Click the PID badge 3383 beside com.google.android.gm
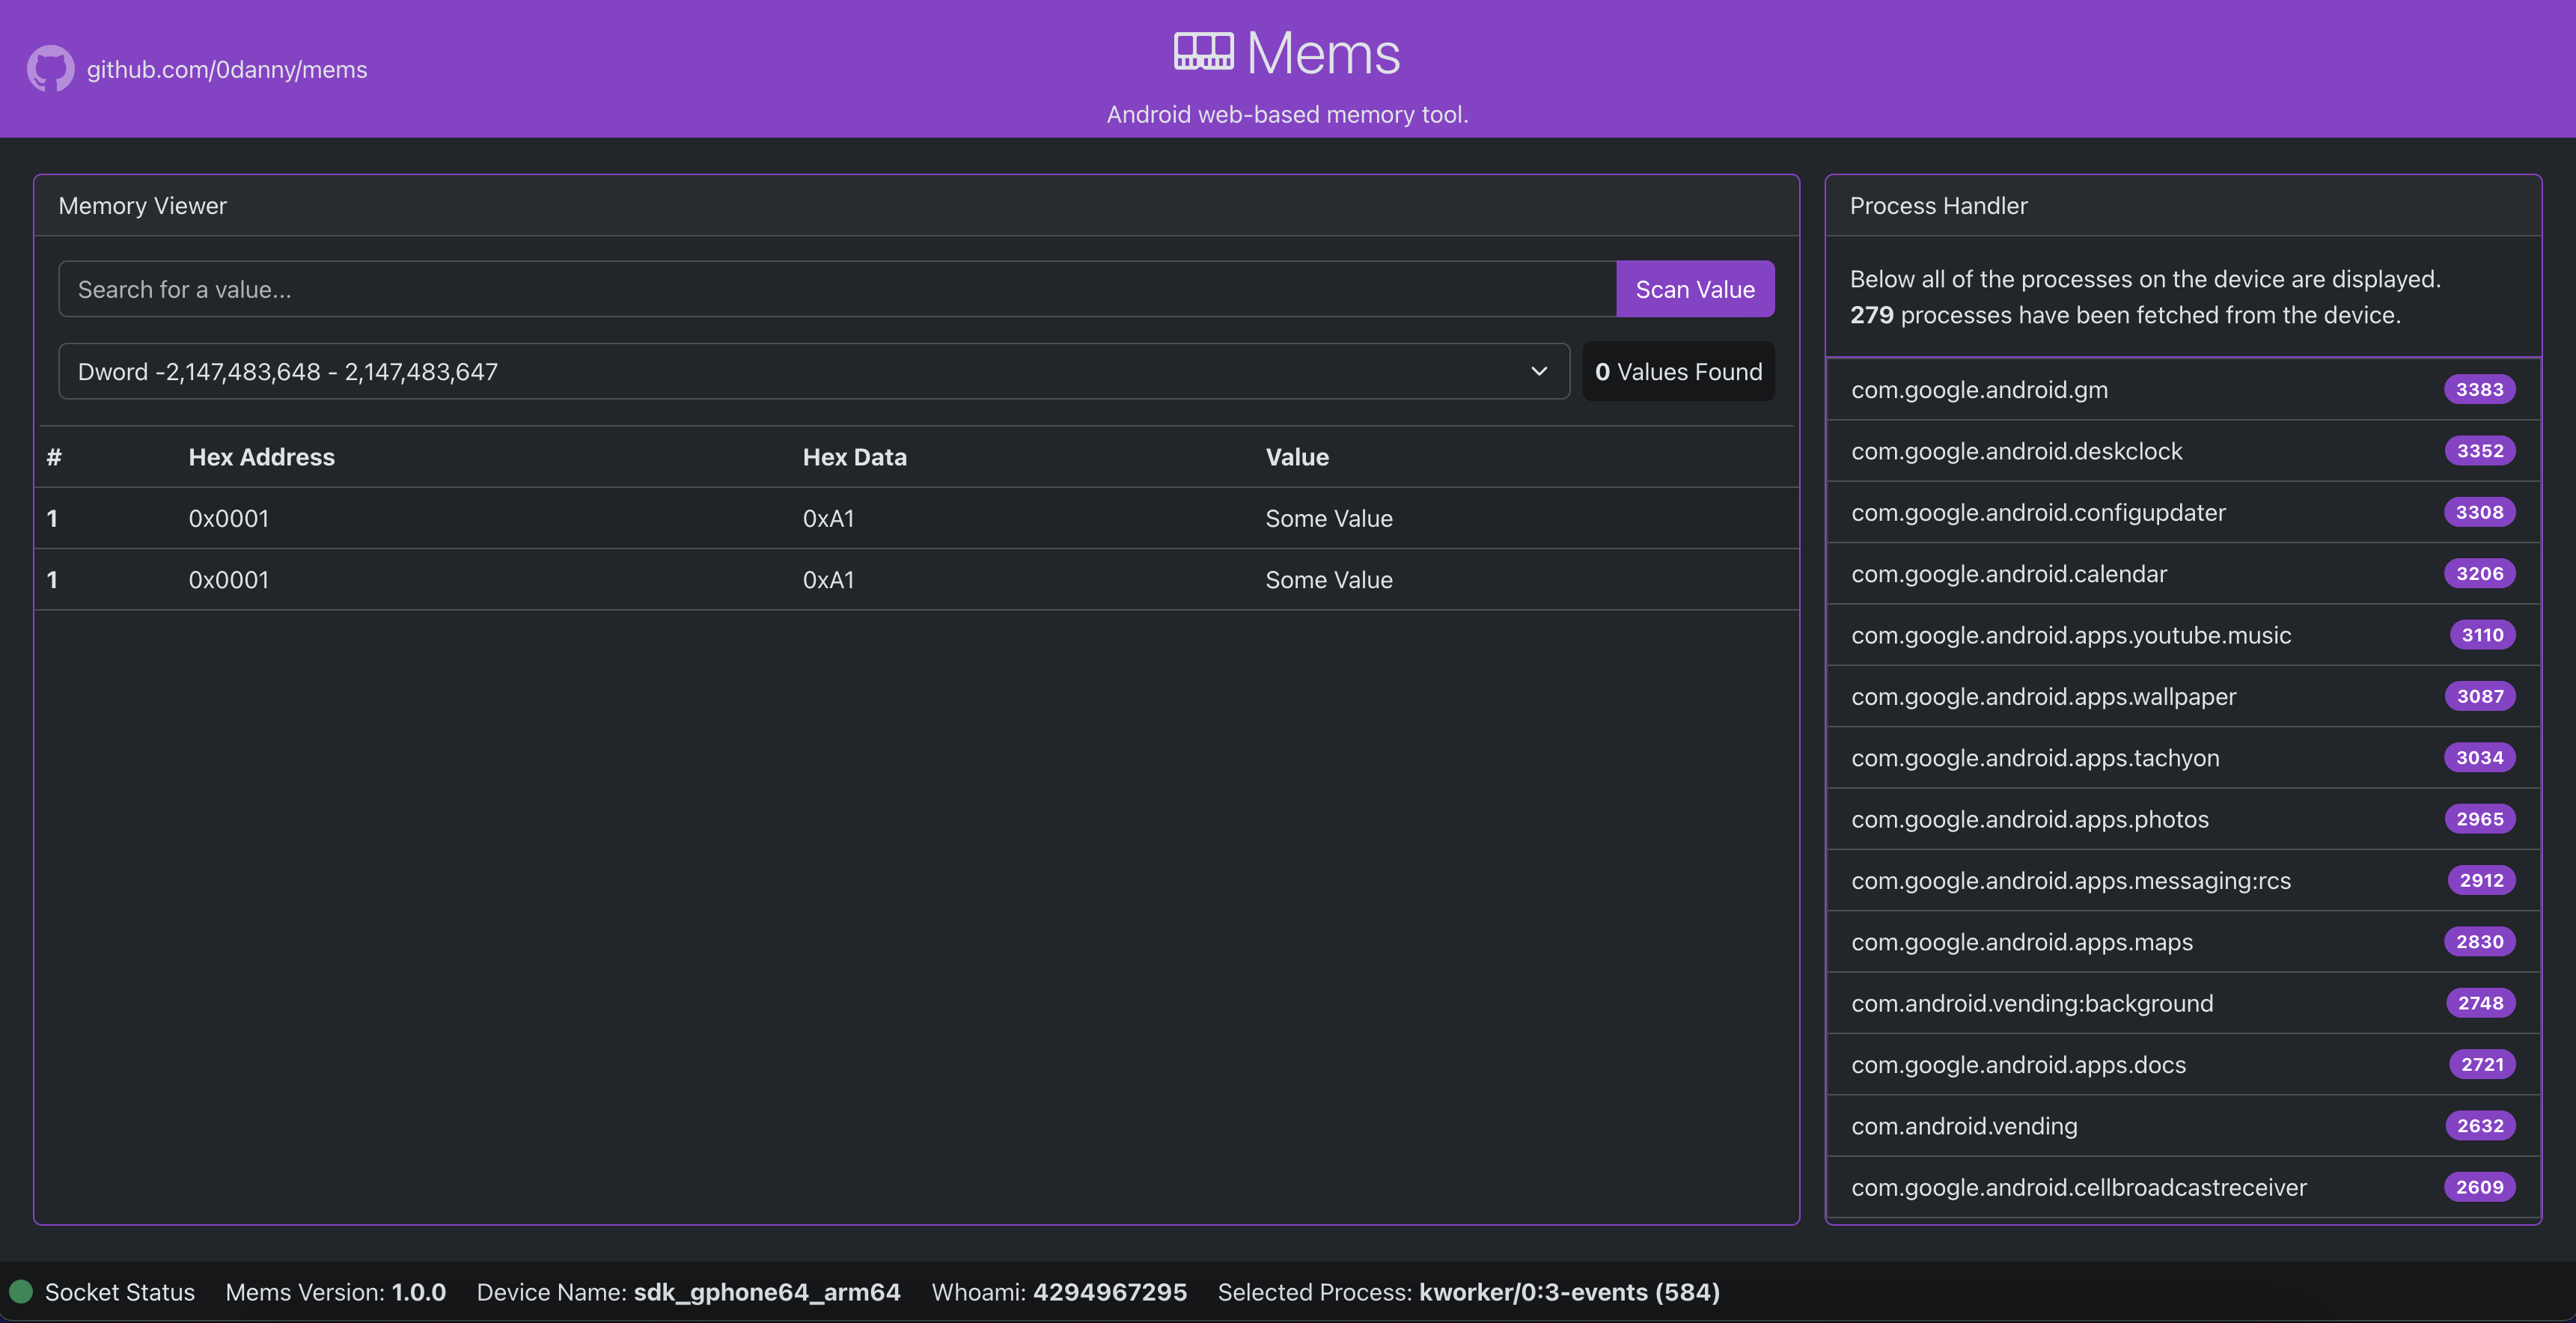The image size is (2576, 1323). (x=2479, y=389)
